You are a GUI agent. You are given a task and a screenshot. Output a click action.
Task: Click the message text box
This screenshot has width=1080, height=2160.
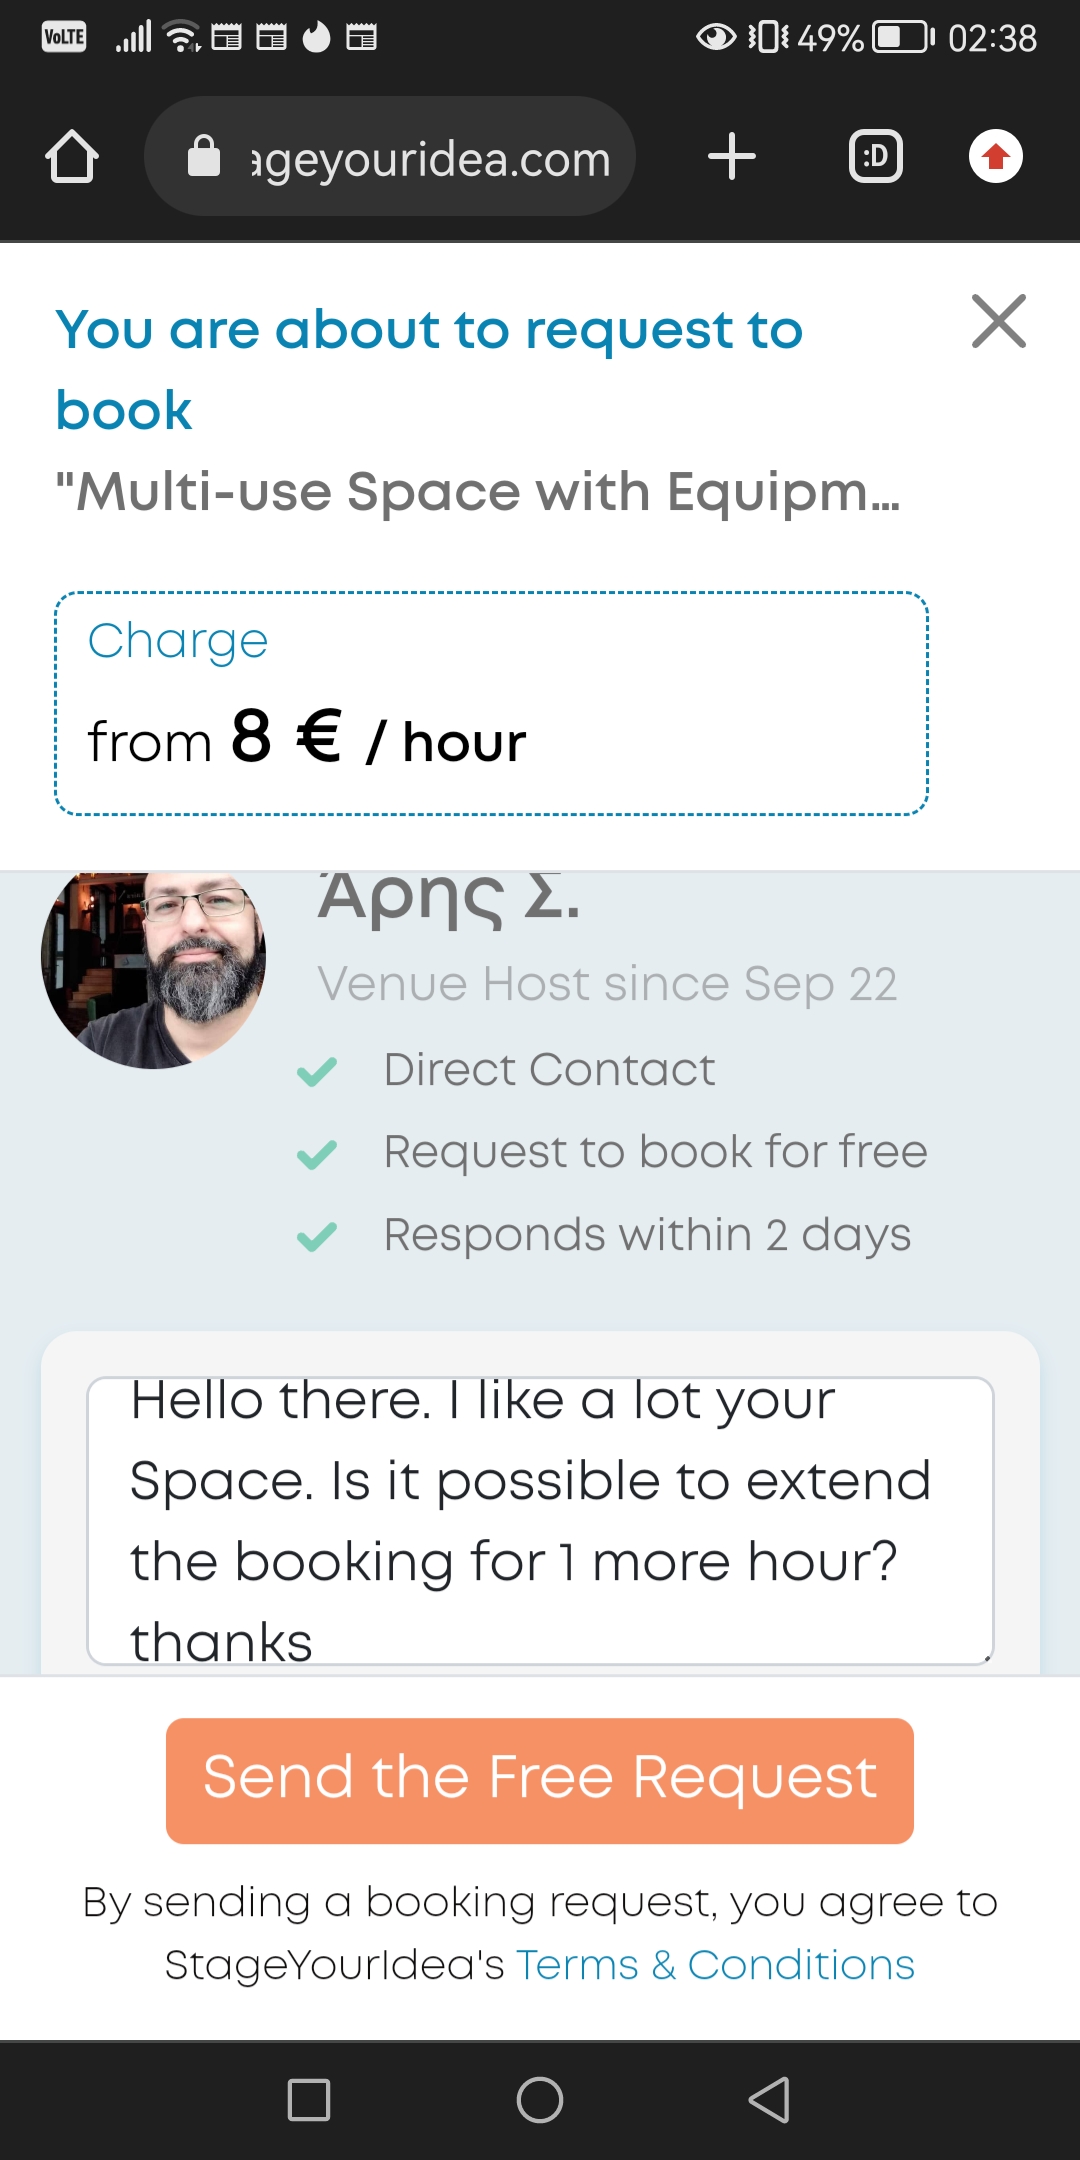pos(540,1520)
